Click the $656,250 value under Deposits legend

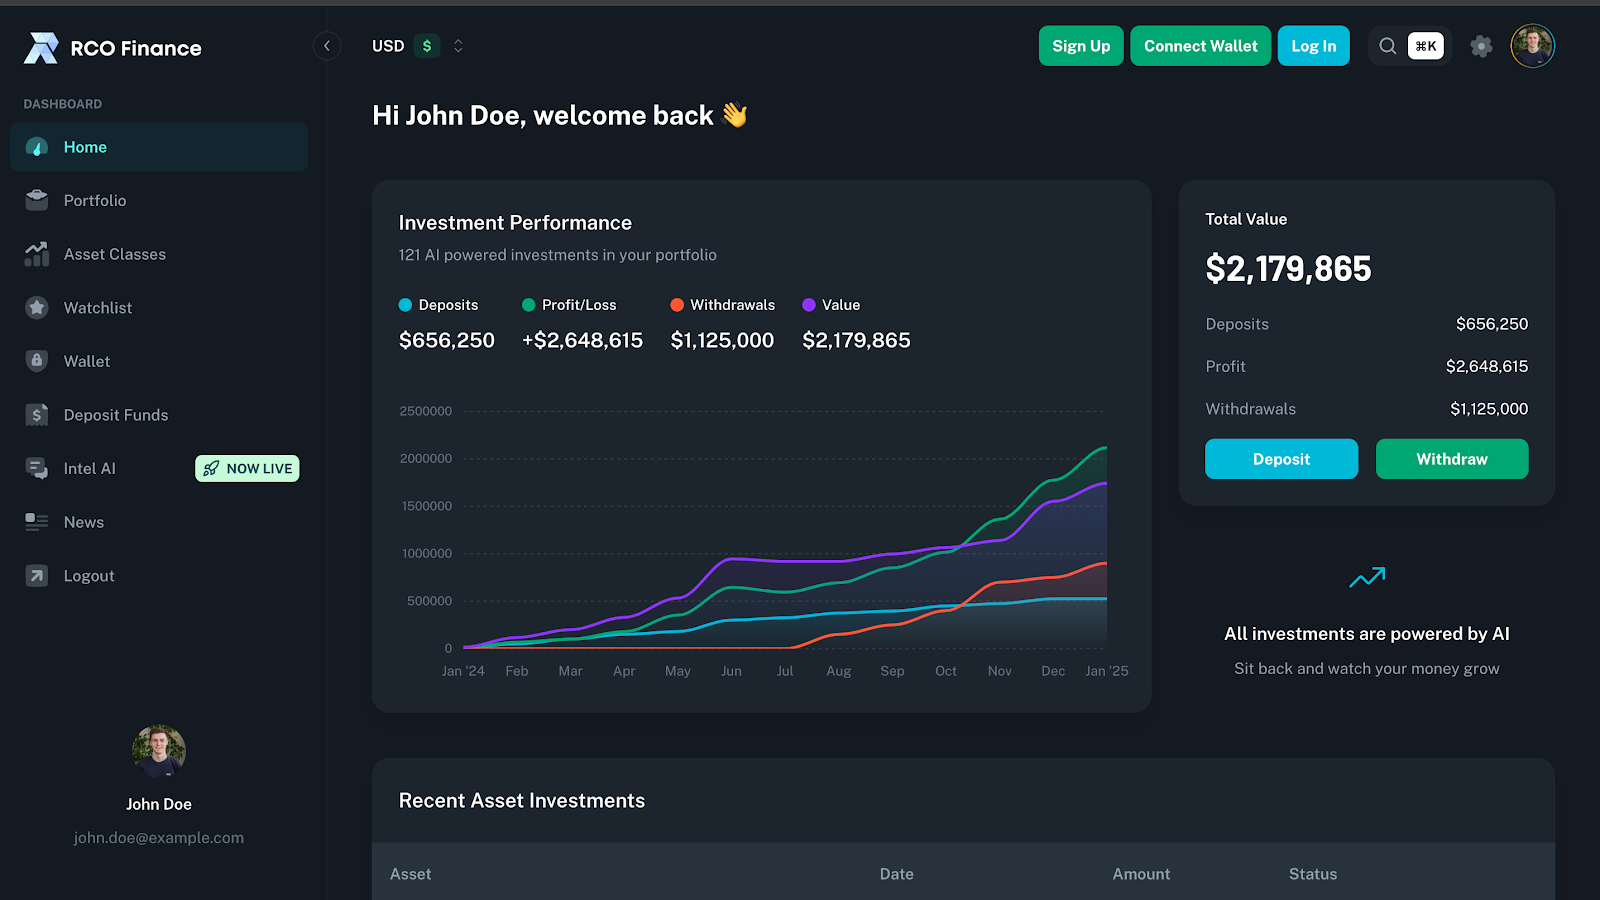click(447, 340)
